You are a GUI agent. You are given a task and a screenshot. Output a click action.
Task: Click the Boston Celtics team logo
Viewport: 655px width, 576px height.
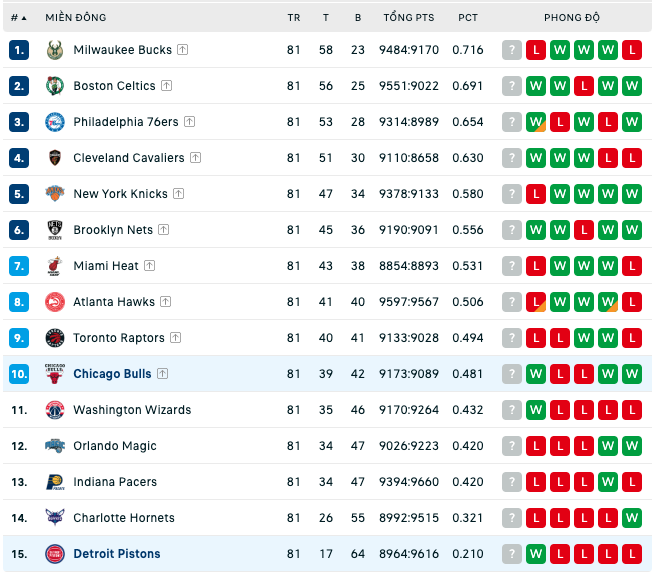[55, 86]
